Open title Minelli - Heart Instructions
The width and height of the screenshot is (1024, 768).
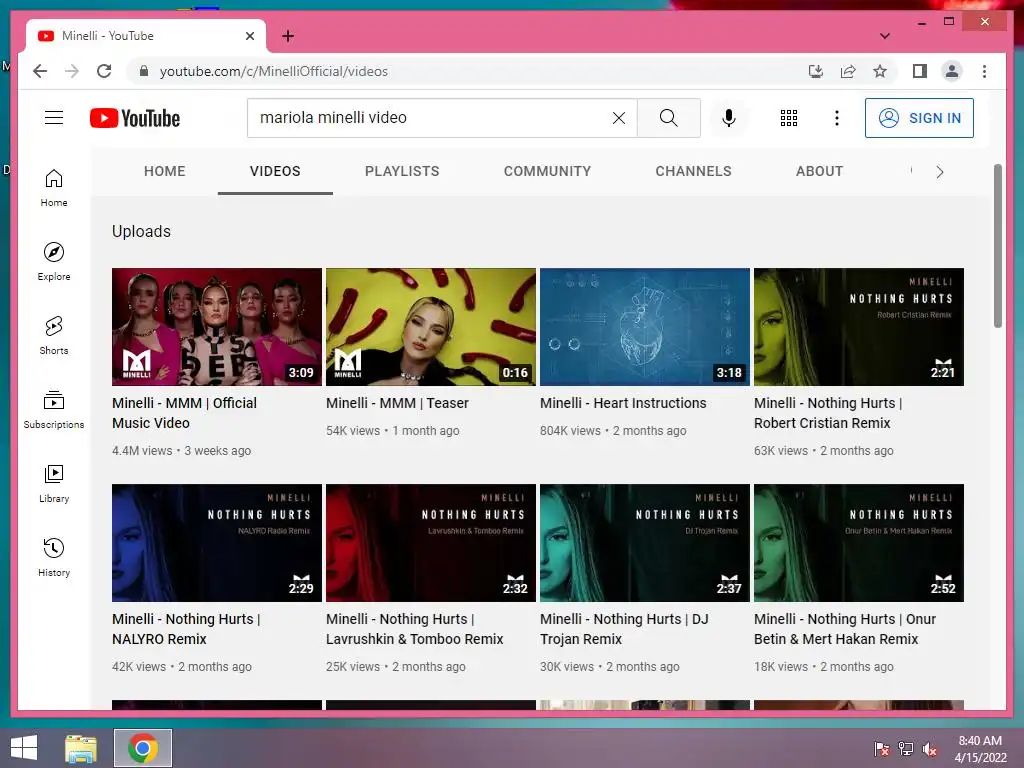[x=623, y=403]
